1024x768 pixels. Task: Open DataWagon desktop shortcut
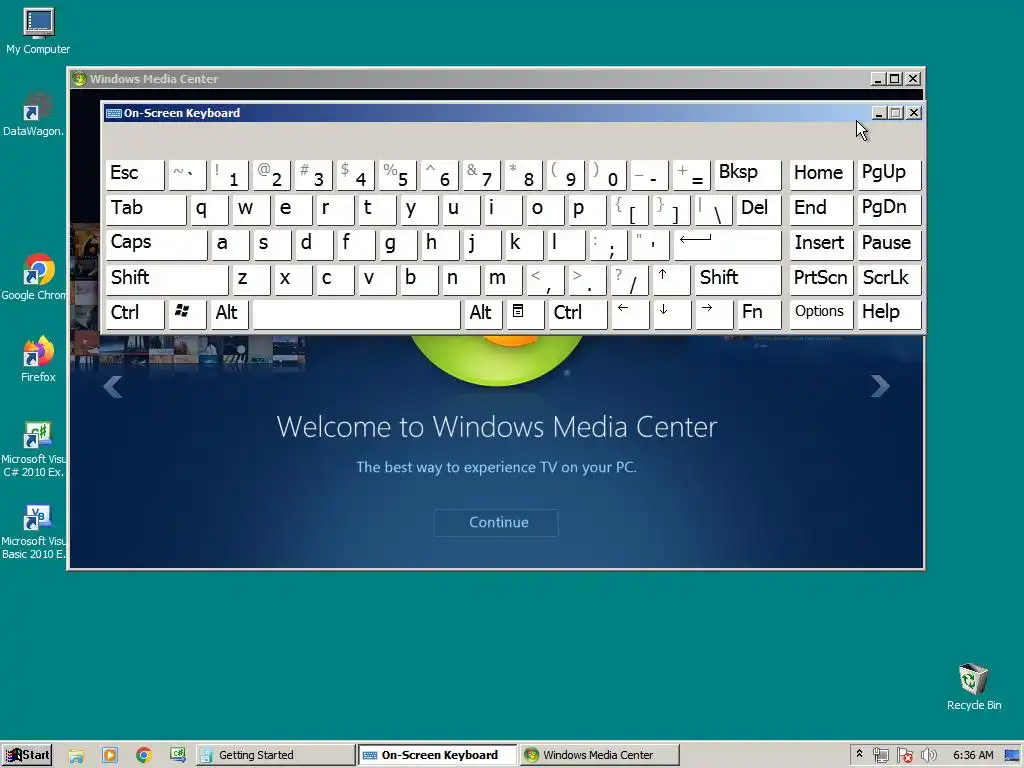tap(34, 114)
